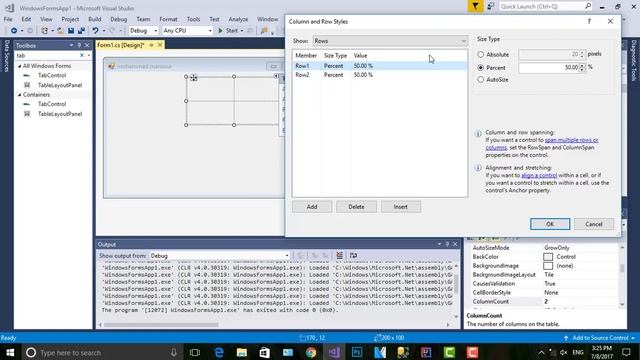
Task: Click the Delete button
Action: coord(356,207)
